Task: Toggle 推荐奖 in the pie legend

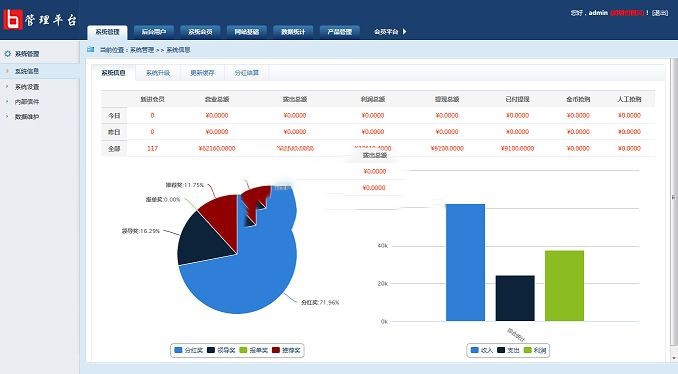Action: pos(286,350)
